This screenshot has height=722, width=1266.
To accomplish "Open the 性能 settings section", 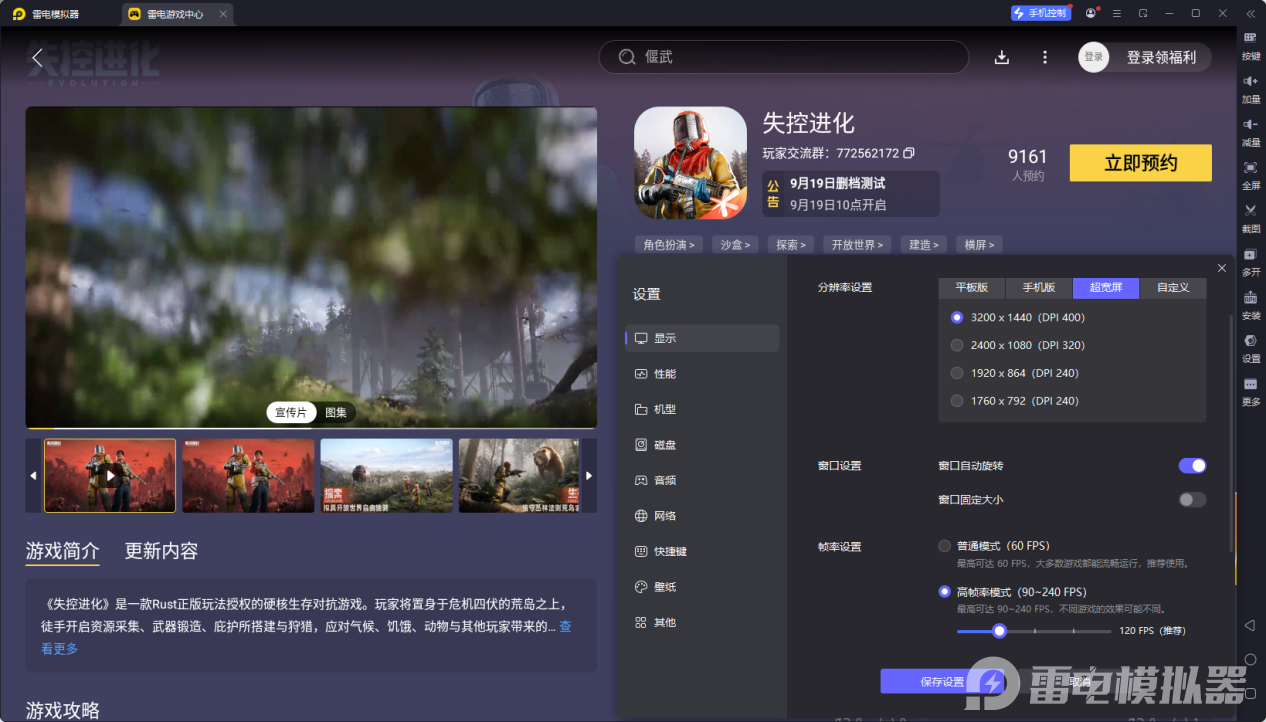I will point(664,374).
